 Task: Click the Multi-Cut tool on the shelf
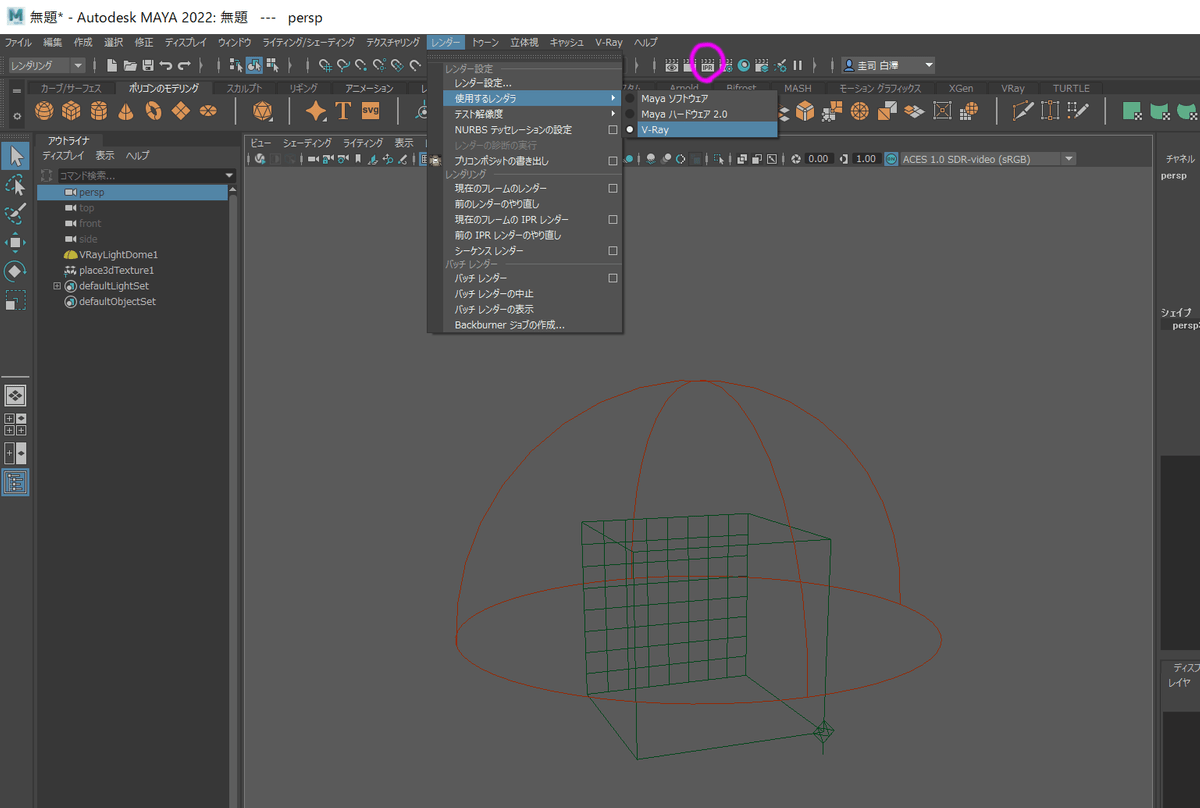click(x=1021, y=110)
